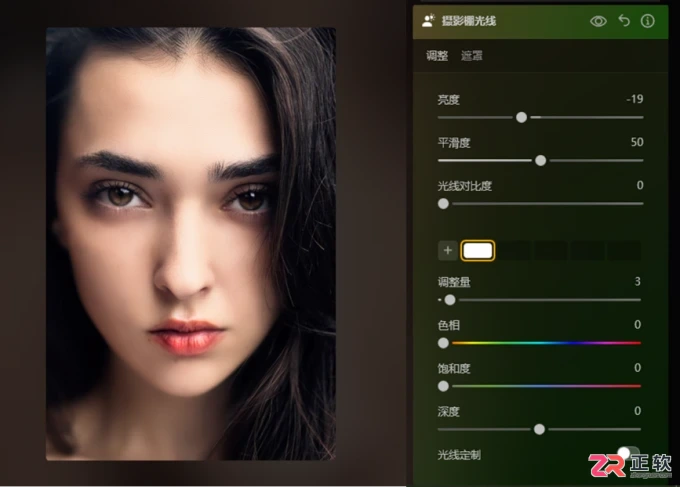Screen dimensions: 680x487
Task: Click the 摄影棚光线 panel title
Action: (x=469, y=21)
